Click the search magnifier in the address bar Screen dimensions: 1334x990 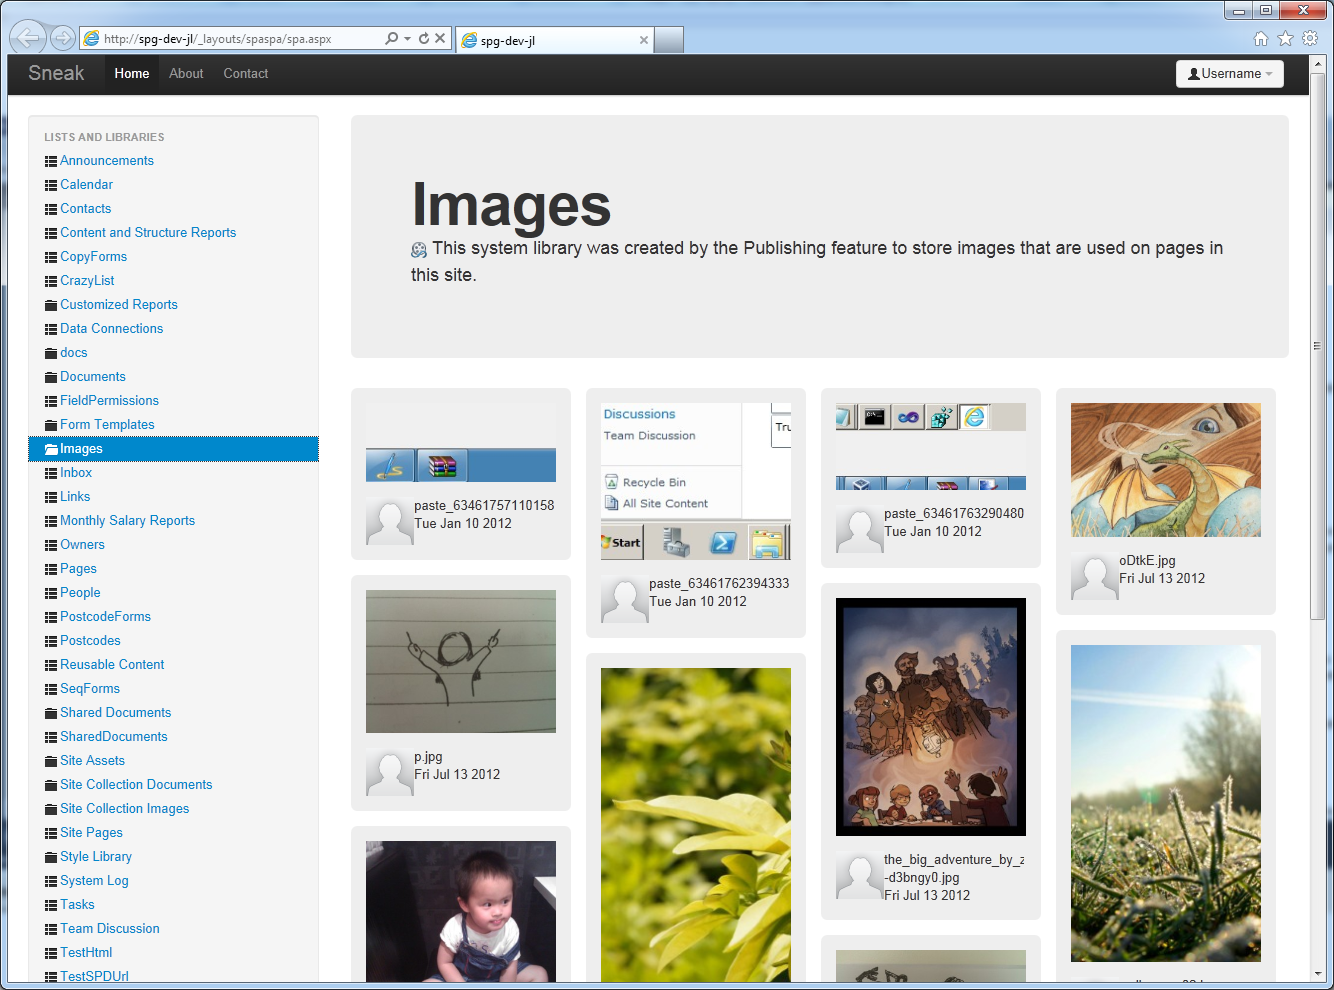[x=391, y=39]
